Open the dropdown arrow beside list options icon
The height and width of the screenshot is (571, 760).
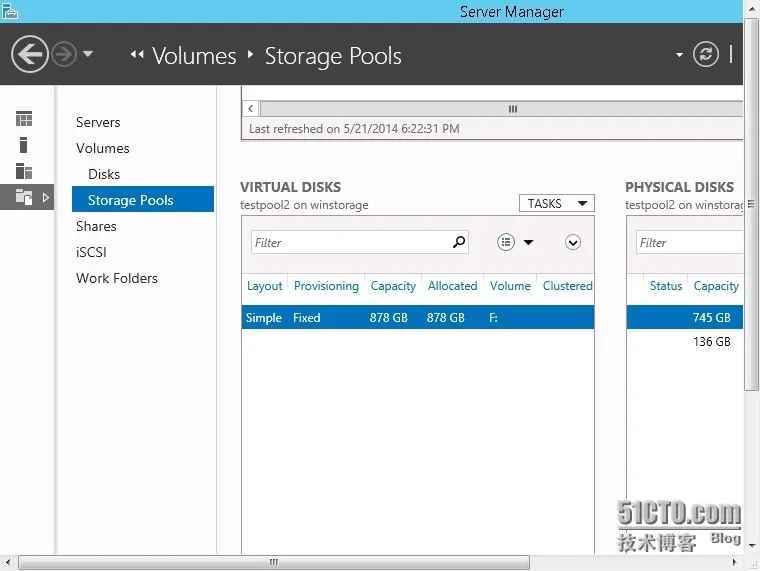(x=528, y=242)
